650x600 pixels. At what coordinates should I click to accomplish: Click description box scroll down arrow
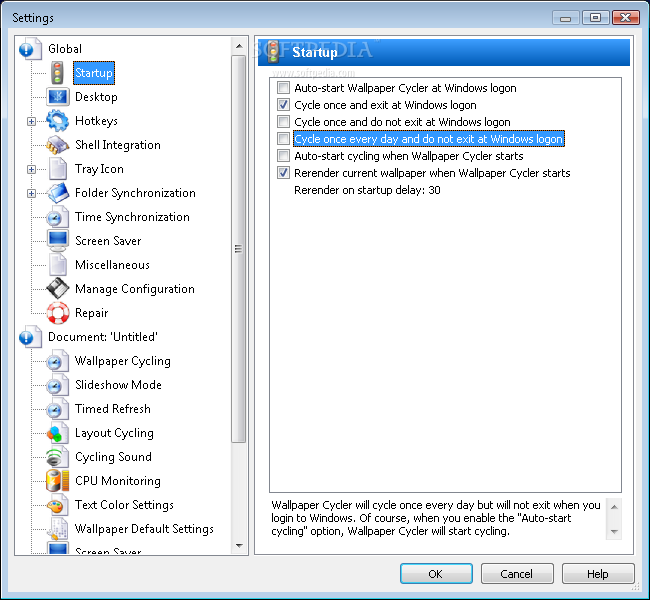pos(614,532)
